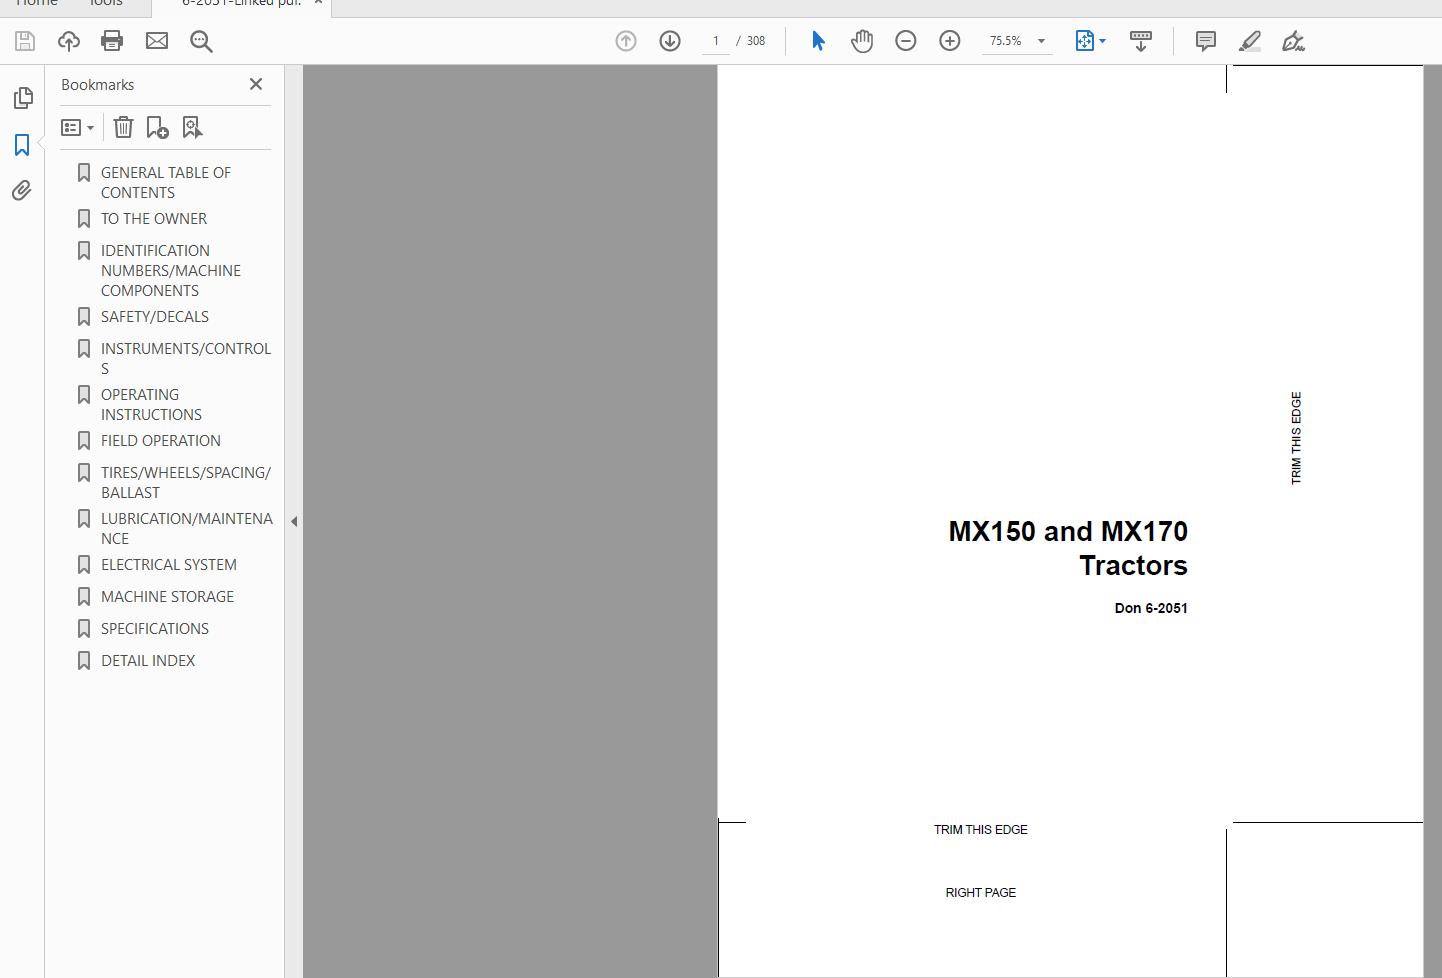Go to previous page arrow
This screenshot has height=978, width=1442.
click(x=626, y=41)
